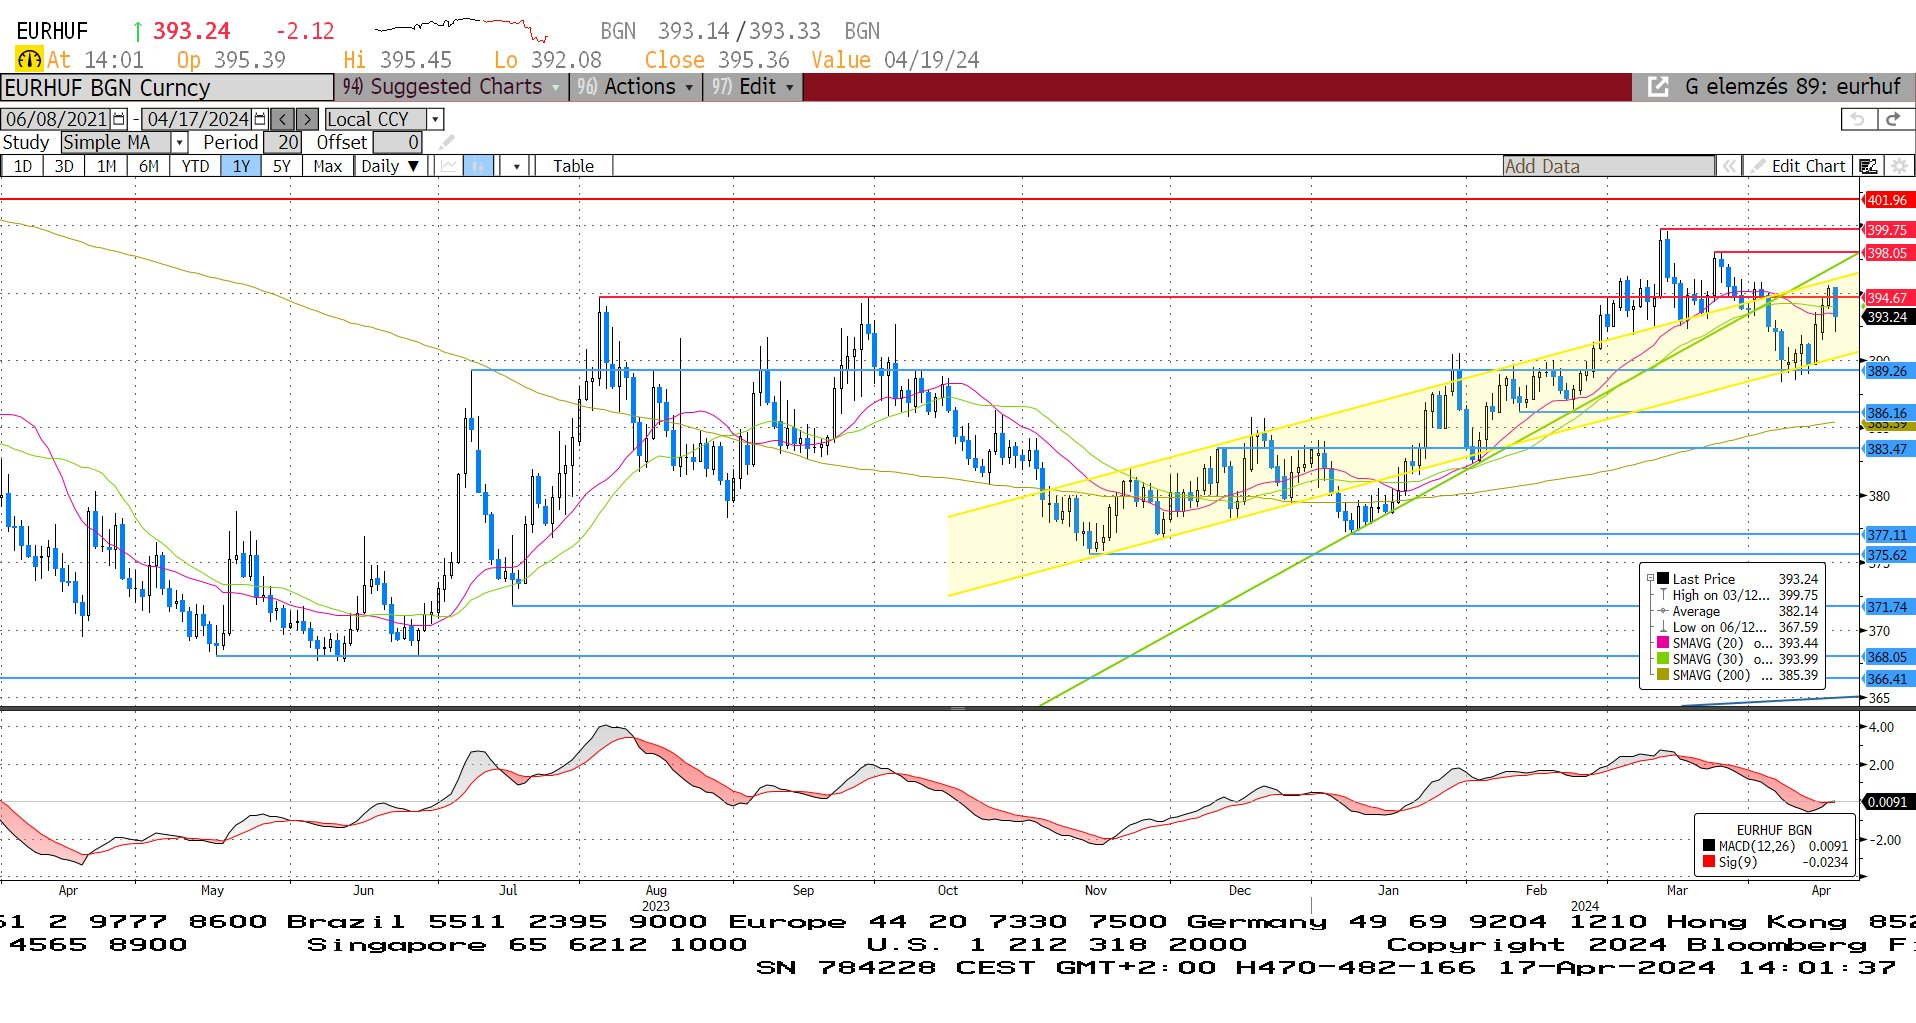Expand the chart type dropdown arrow
The height and width of the screenshot is (1023, 1916).
(517, 166)
